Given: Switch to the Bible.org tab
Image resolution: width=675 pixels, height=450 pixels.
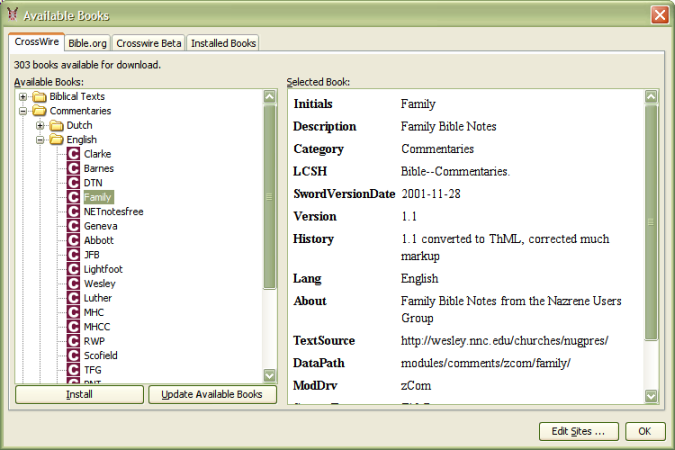Looking at the screenshot, I should click(x=88, y=43).
